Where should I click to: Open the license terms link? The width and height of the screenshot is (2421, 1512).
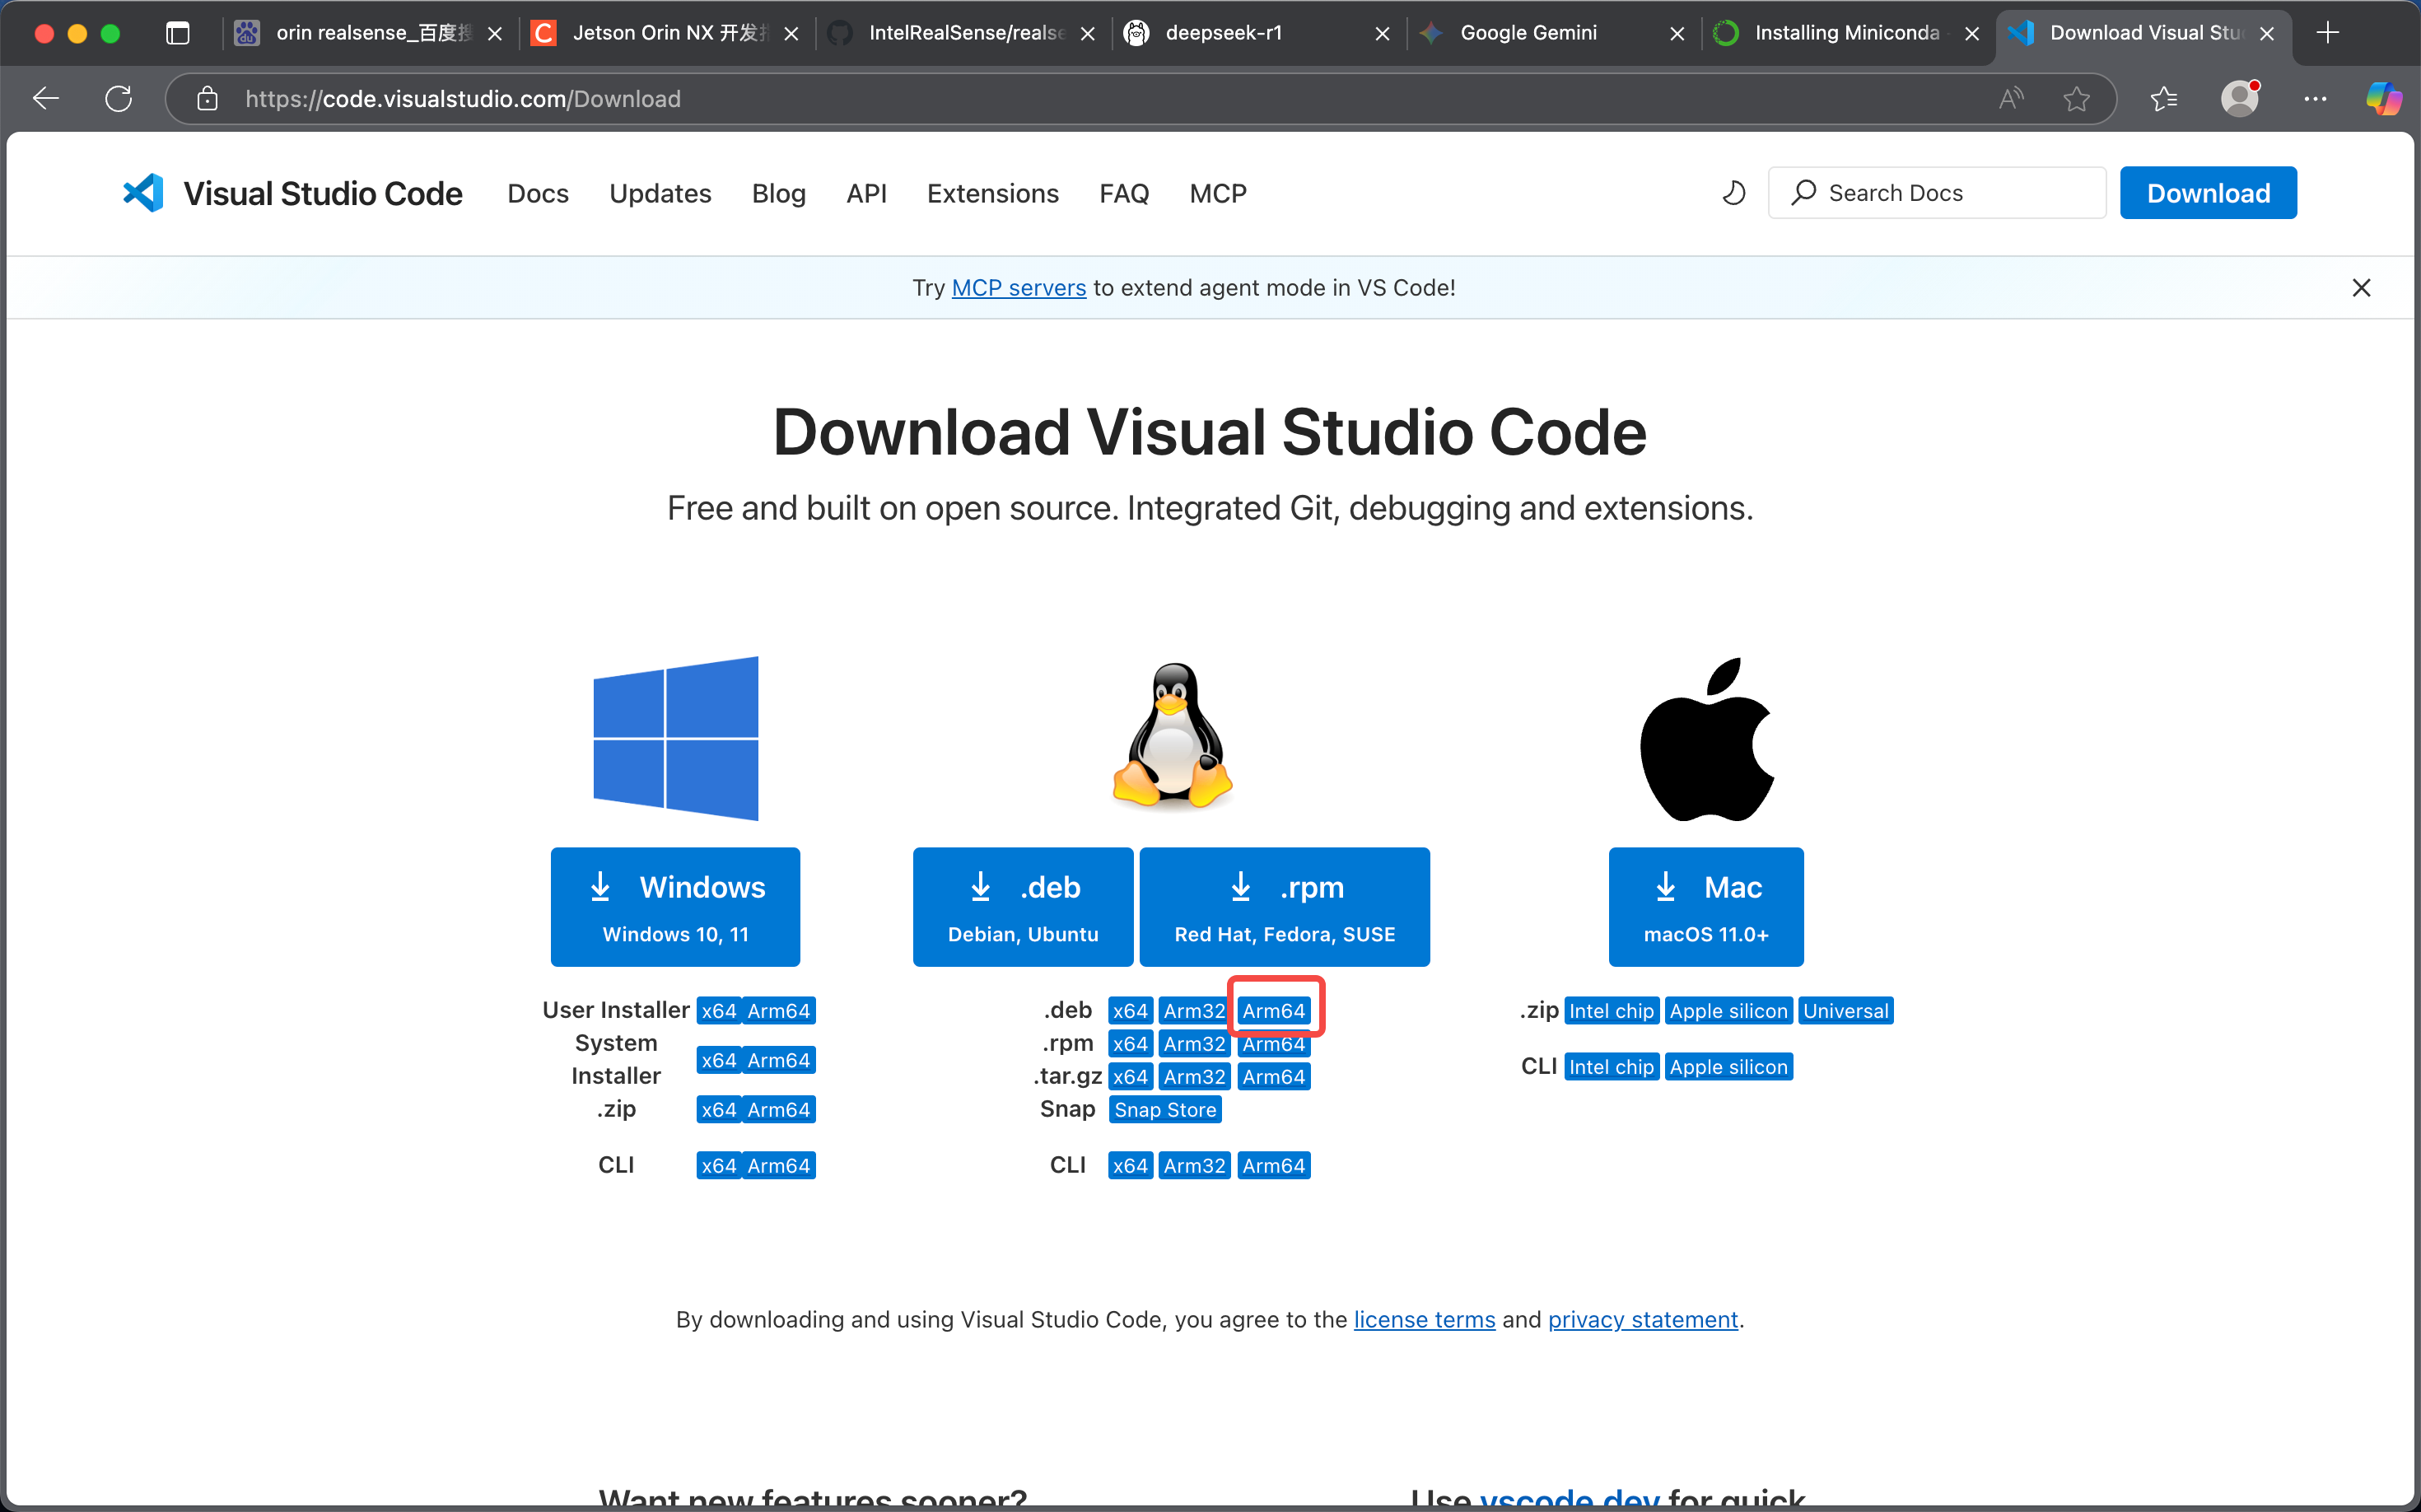pyautogui.click(x=1424, y=1320)
